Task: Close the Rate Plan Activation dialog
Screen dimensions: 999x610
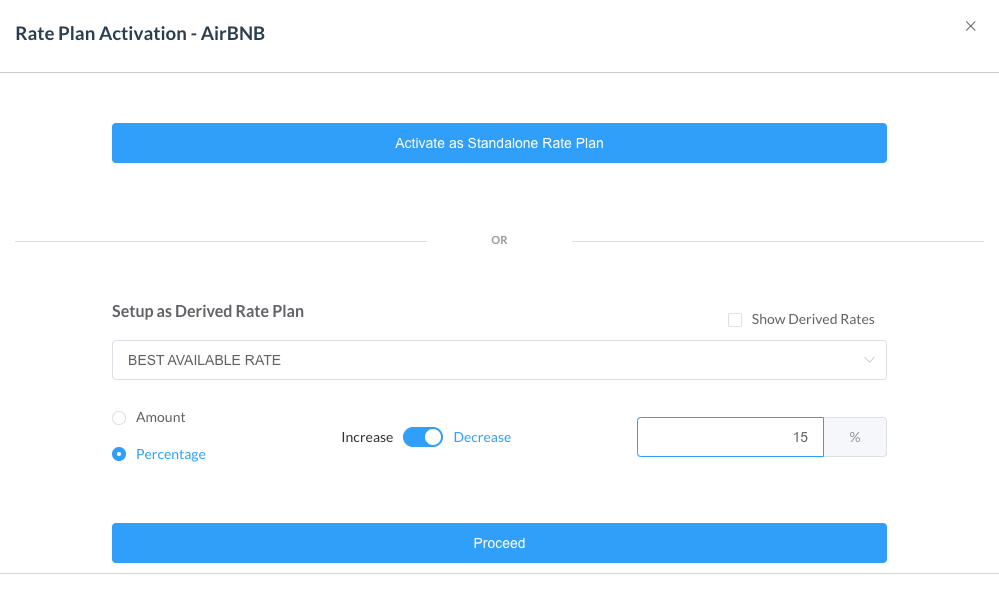Action: [x=970, y=26]
